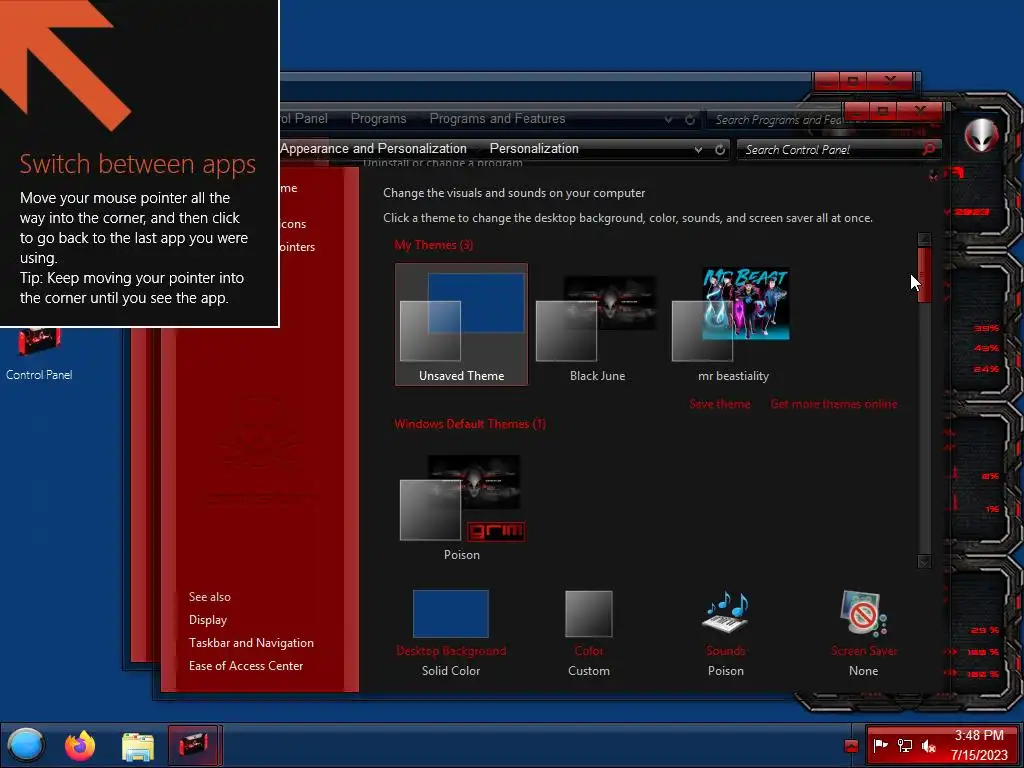Click the search magnifier in Search Control Panel

(x=929, y=150)
